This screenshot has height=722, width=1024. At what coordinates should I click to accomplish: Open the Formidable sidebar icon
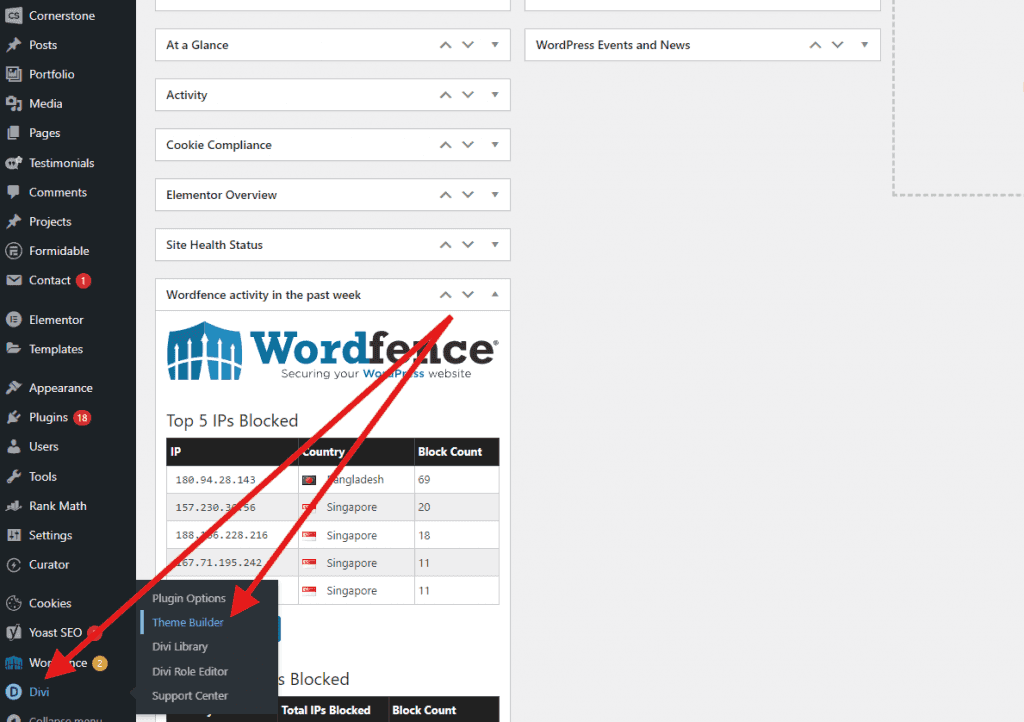(x=14, y=250)
